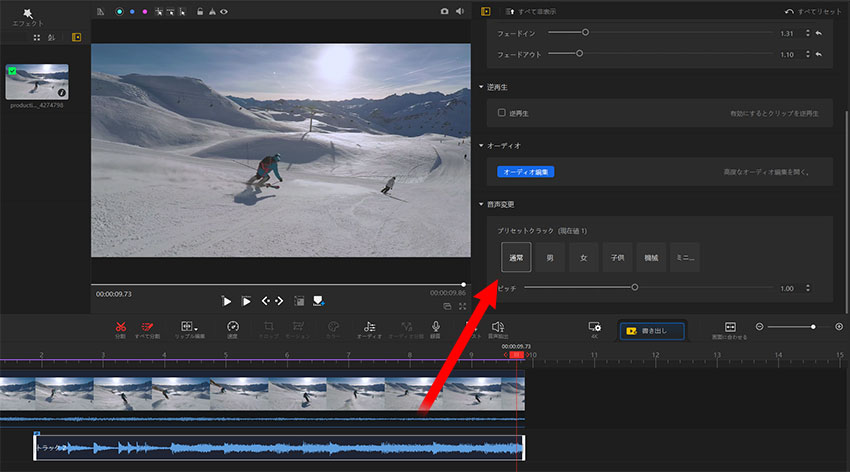The image size is (850, 472).
Task: Select the magenta circle marker color
Action: point(145,11)
